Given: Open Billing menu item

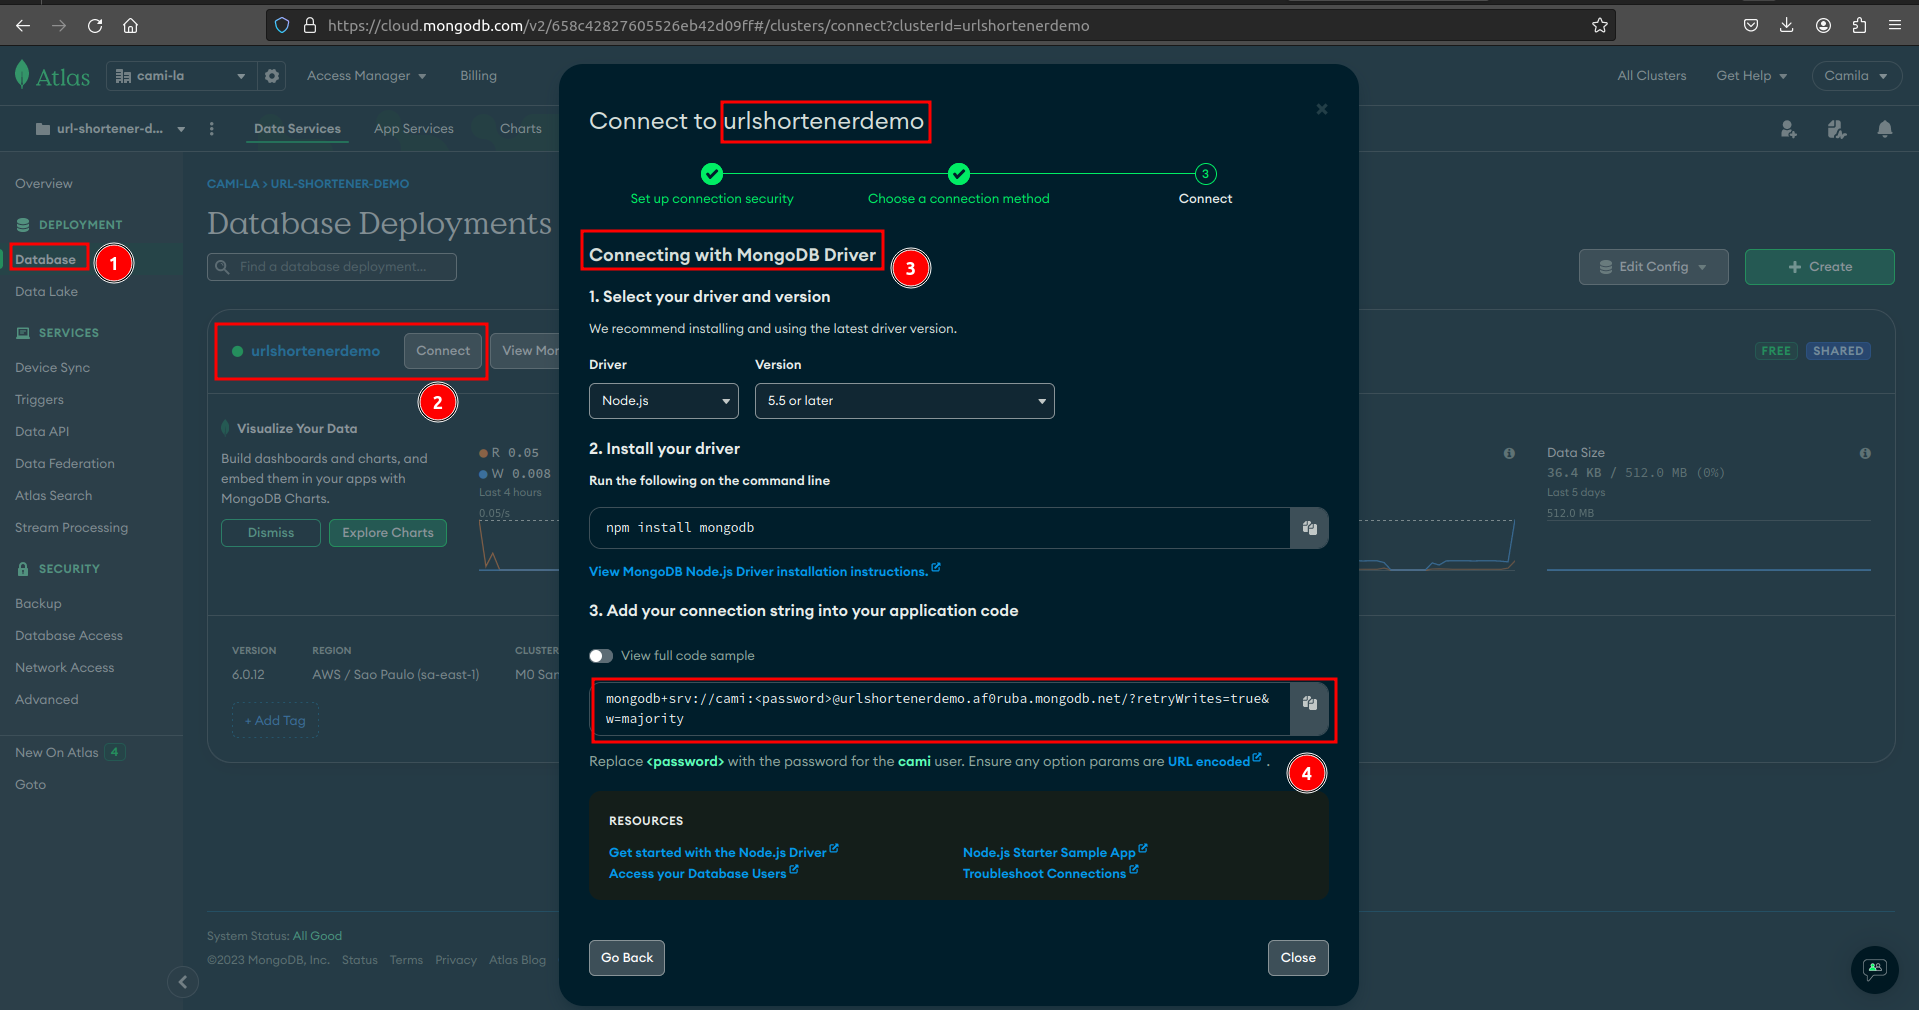Looking at the screenshot, I should (x=478, y=76).
